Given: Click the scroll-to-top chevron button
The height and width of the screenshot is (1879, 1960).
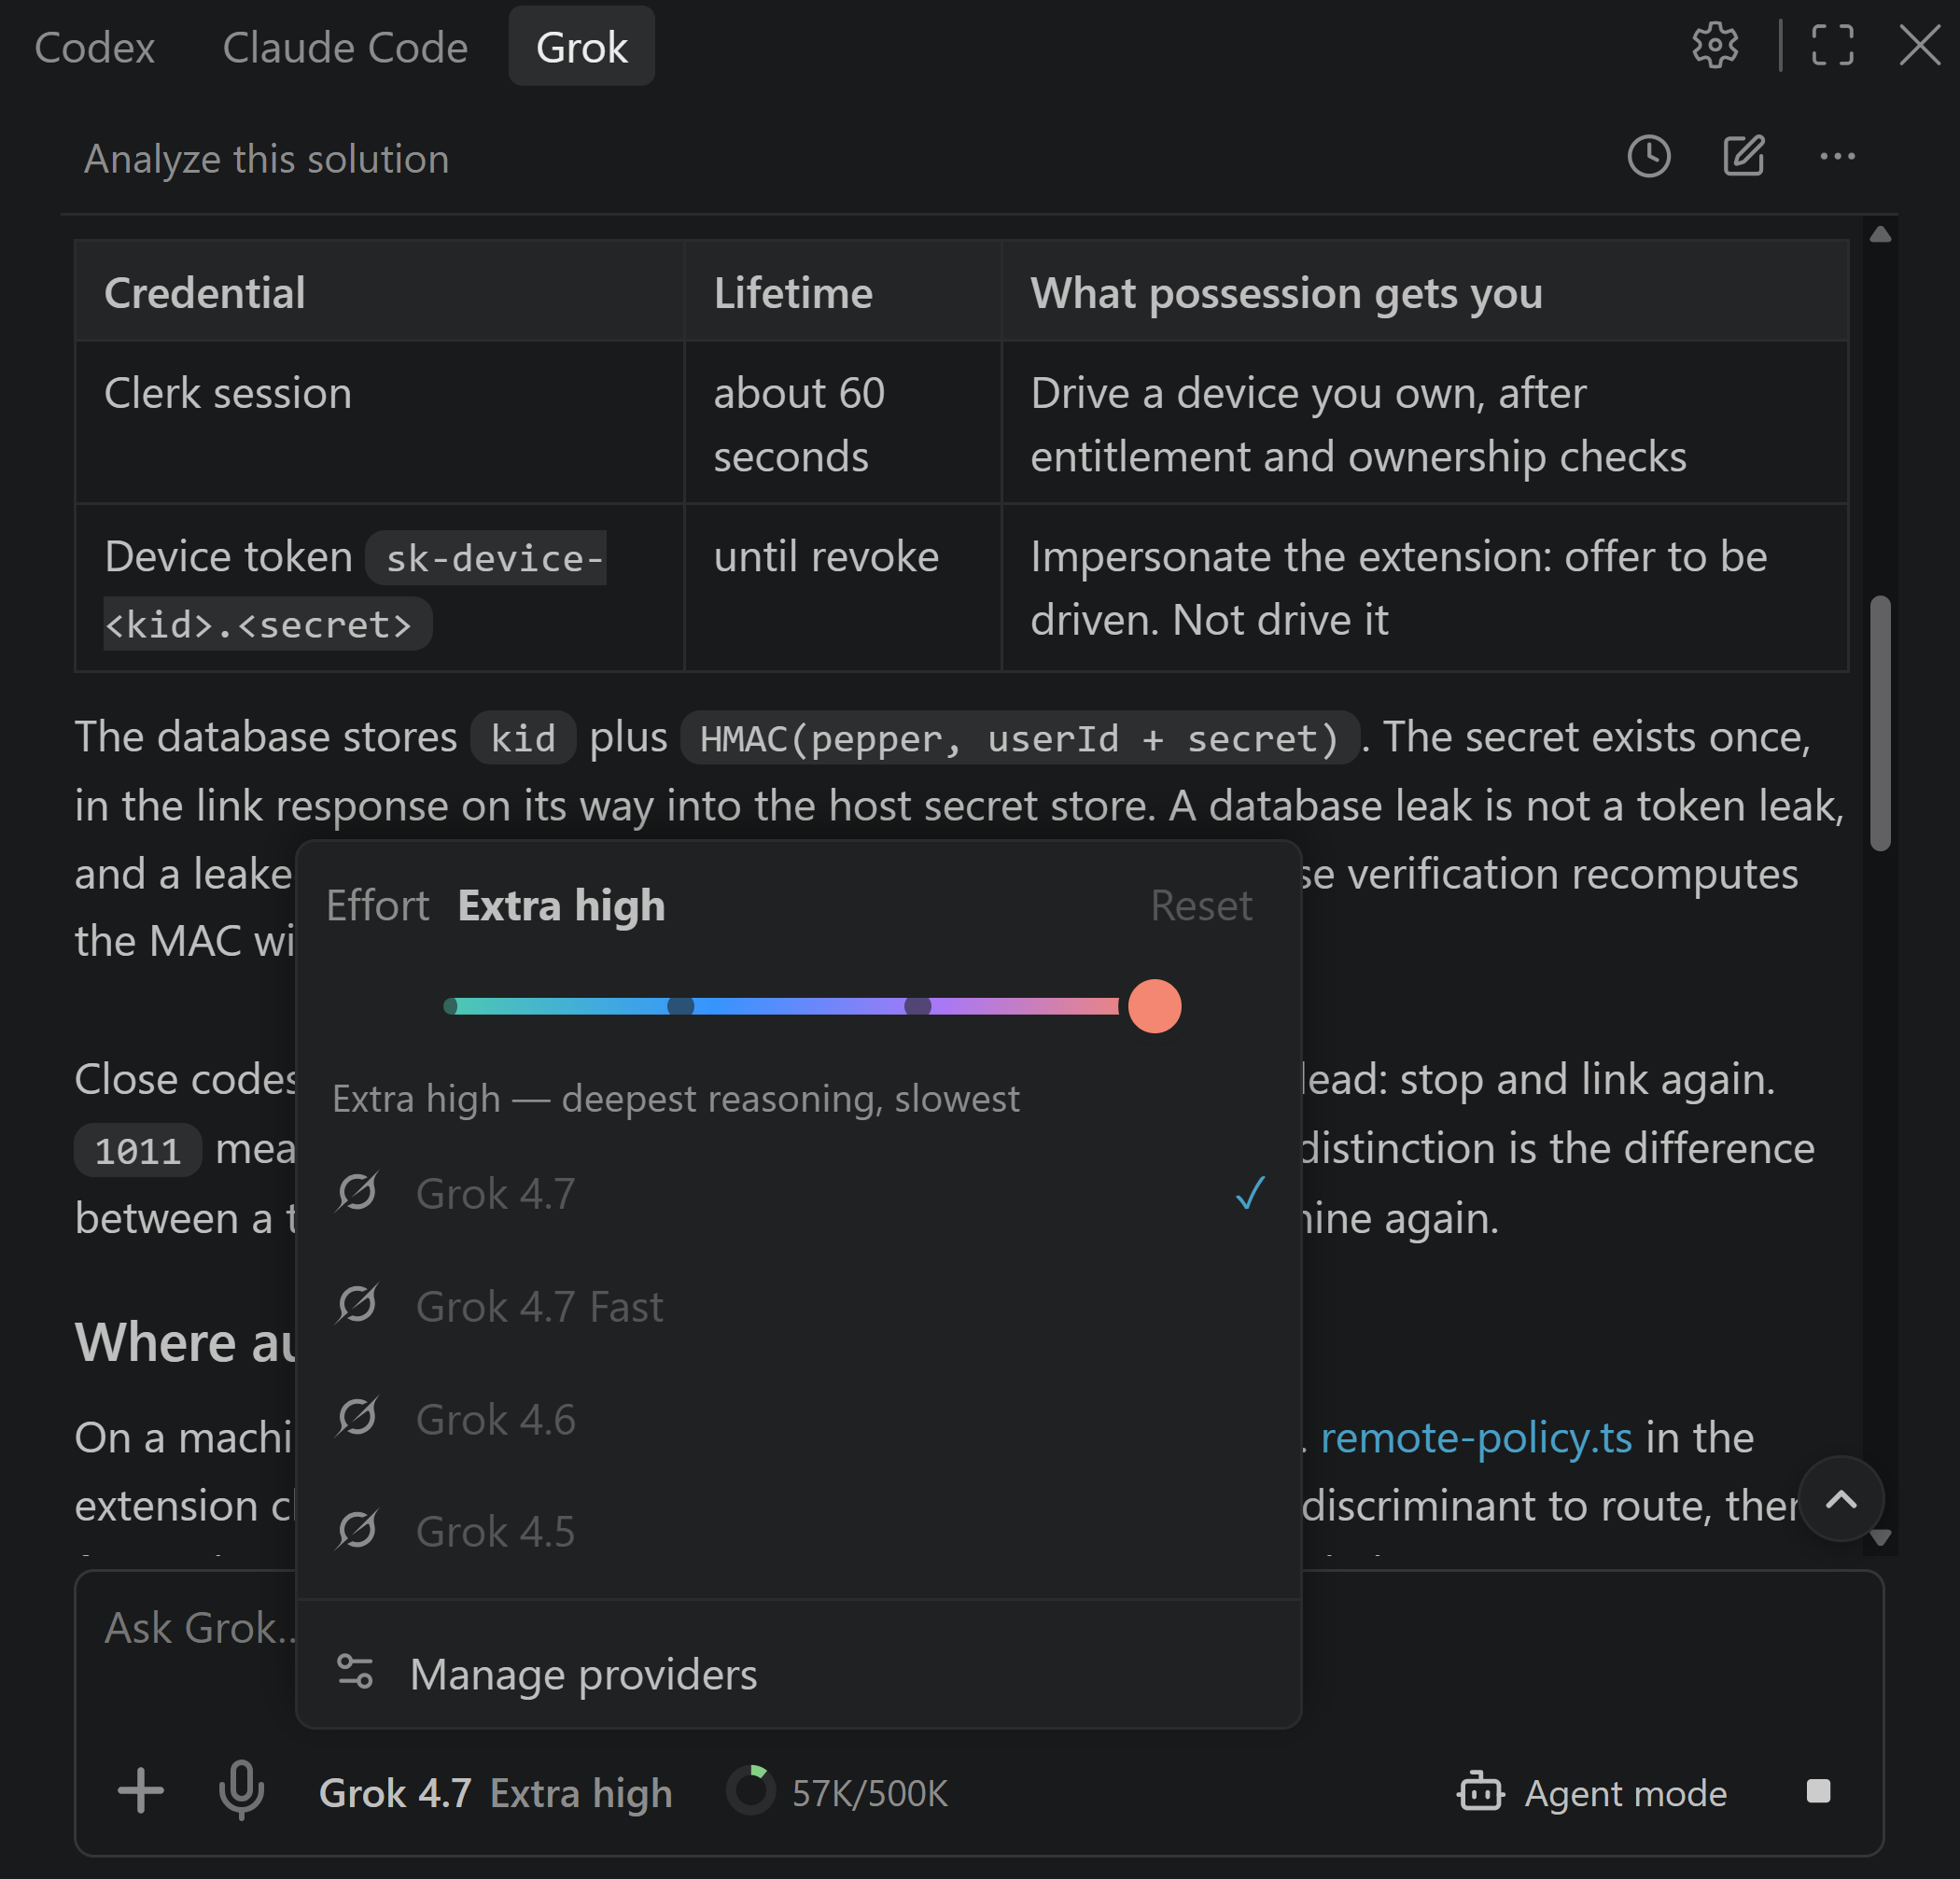Looking at the screenshot, I should coord(1840,1500).
